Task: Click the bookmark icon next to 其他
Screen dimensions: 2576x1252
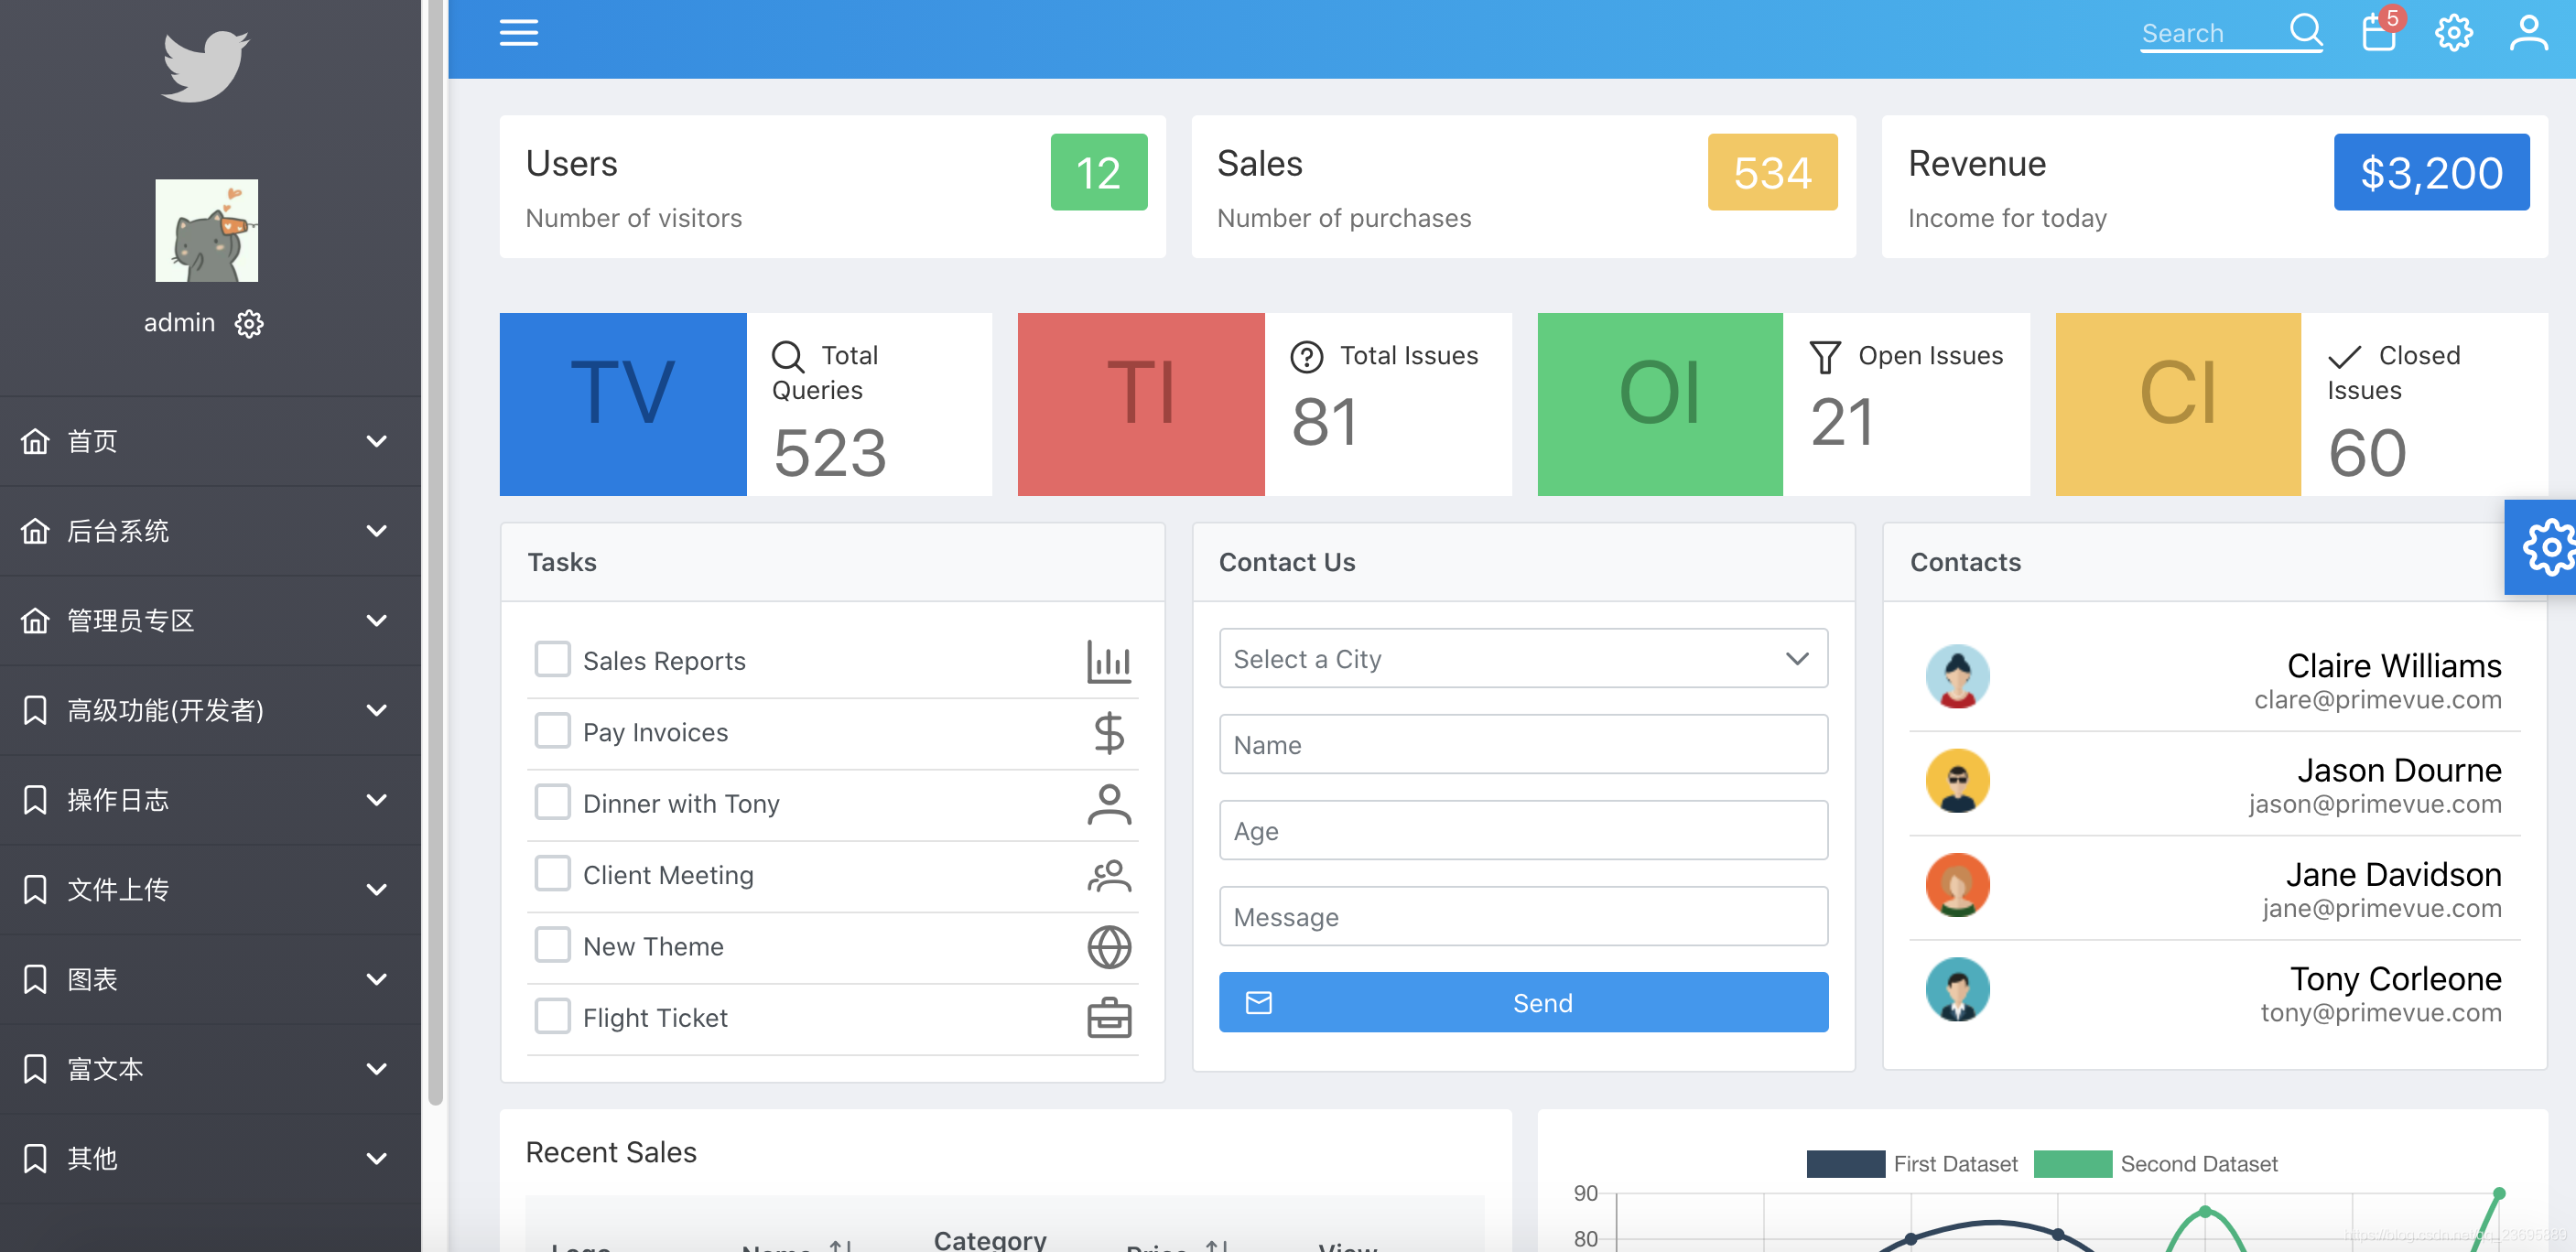Action: click(35, 1158)
